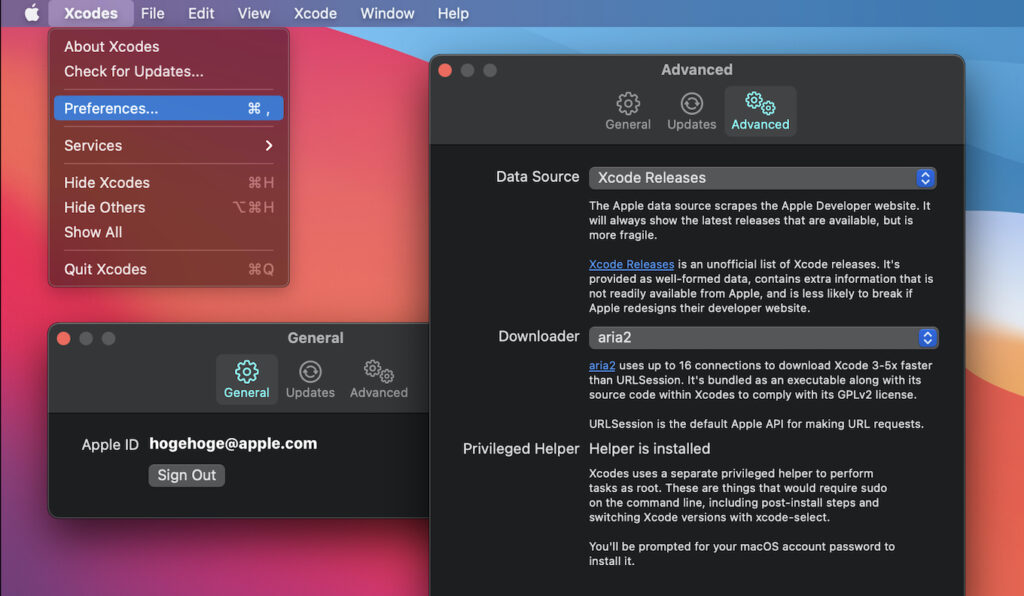Choose Quit Xcodes from the menu
Image resolution: width=1024 pixels, height=596 pixels.
click(x=106, y=269)
